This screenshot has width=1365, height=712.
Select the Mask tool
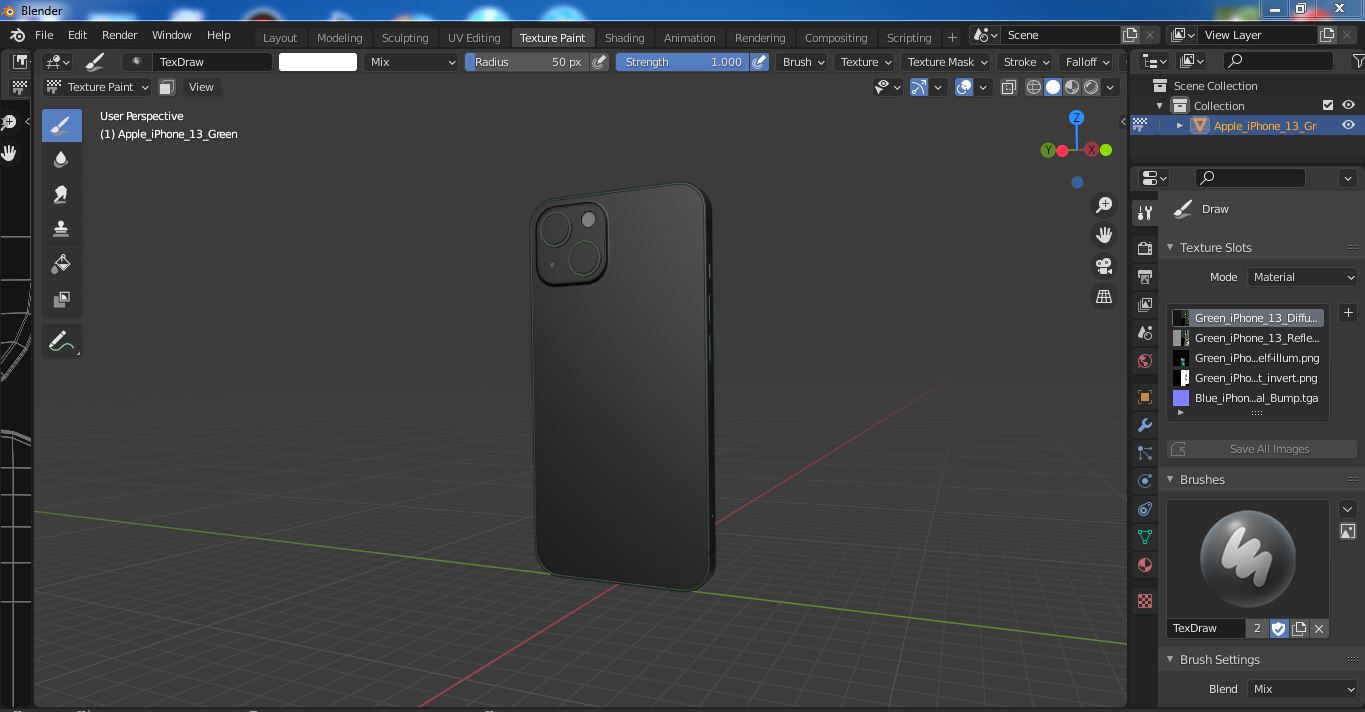click(61, 299)
